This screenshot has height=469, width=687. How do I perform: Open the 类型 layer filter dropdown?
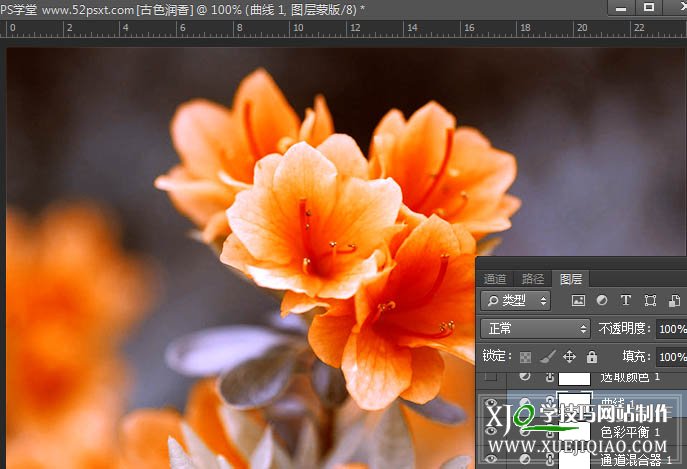click(x=515, y=300)
